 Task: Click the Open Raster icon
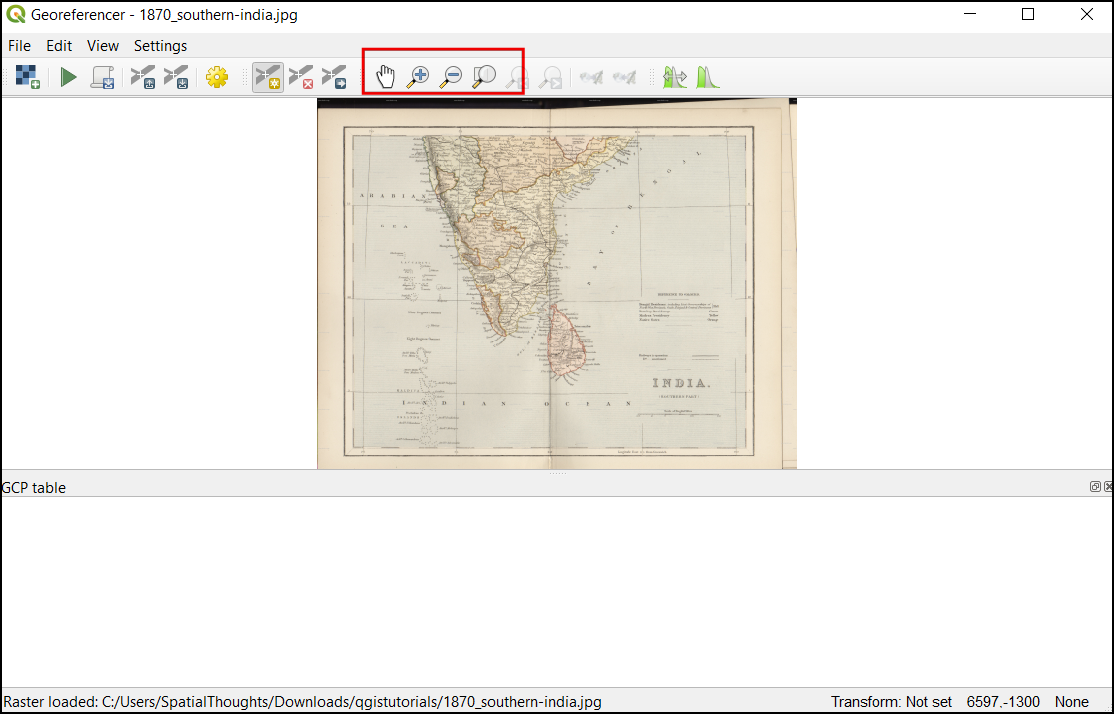(28, 77)
